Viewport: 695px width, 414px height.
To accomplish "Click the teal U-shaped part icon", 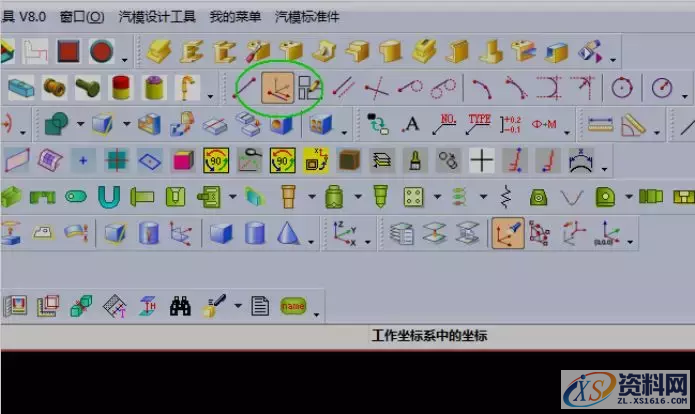I will (x=109, y=196).
